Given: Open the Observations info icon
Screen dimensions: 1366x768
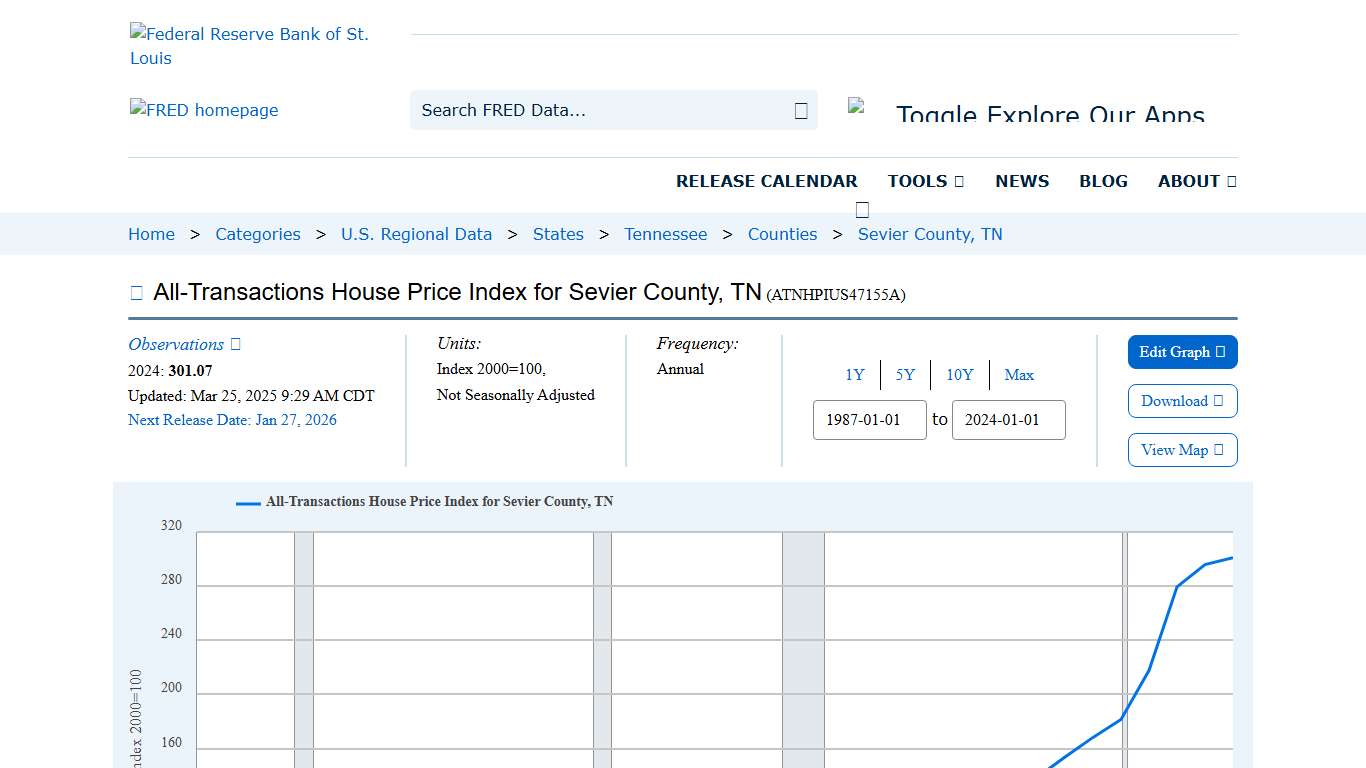Looking at the screenshot, I should point(235,344).
